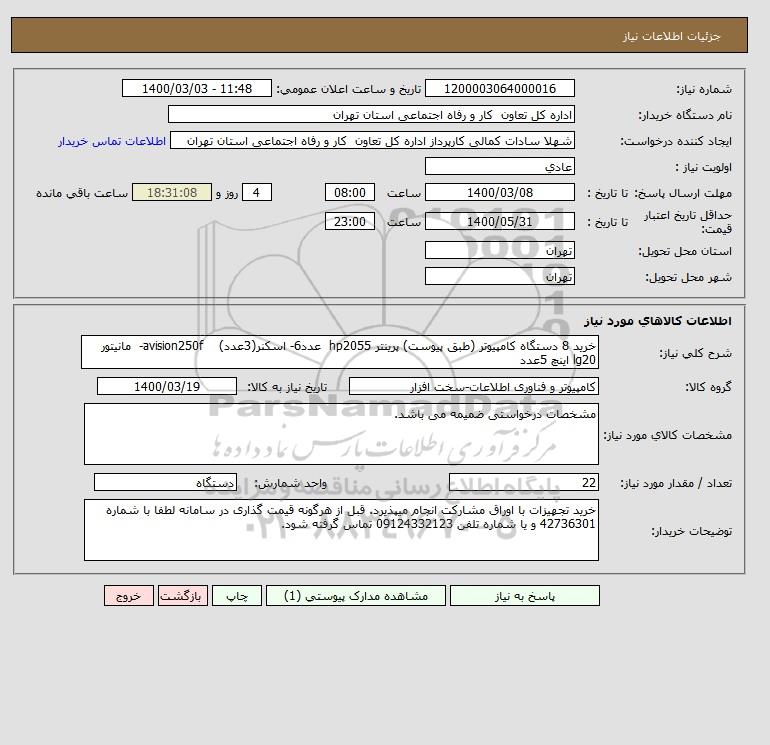This screenshot has width=770, height=745.
Task: Click the announcement date field 1400/03/03 - 11:48
Action: coord(196,88)
